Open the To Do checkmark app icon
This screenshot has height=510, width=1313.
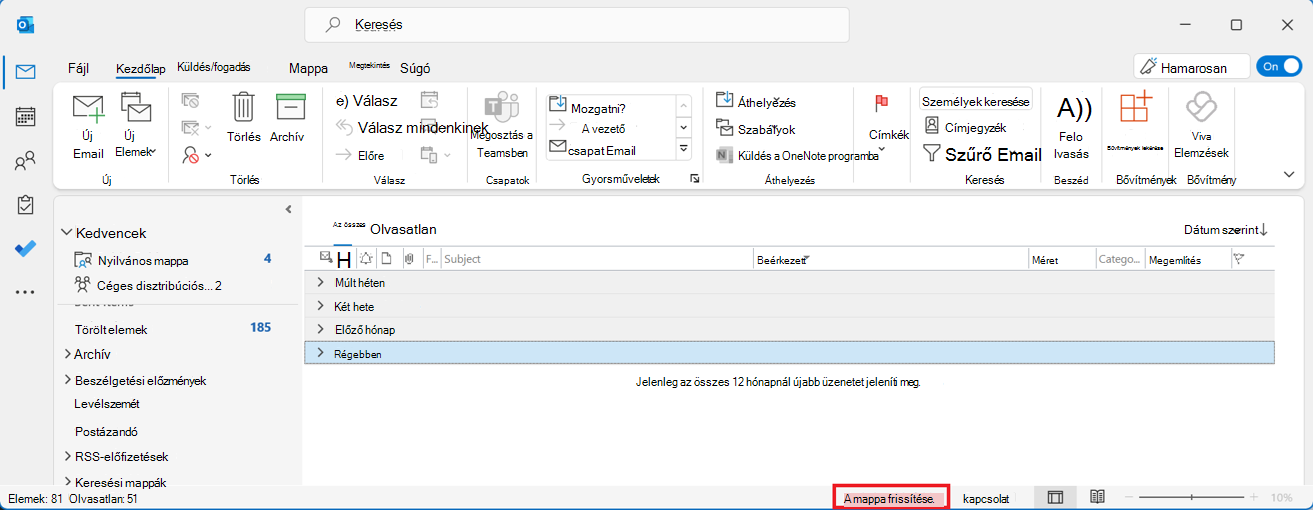tap(26, 249)
